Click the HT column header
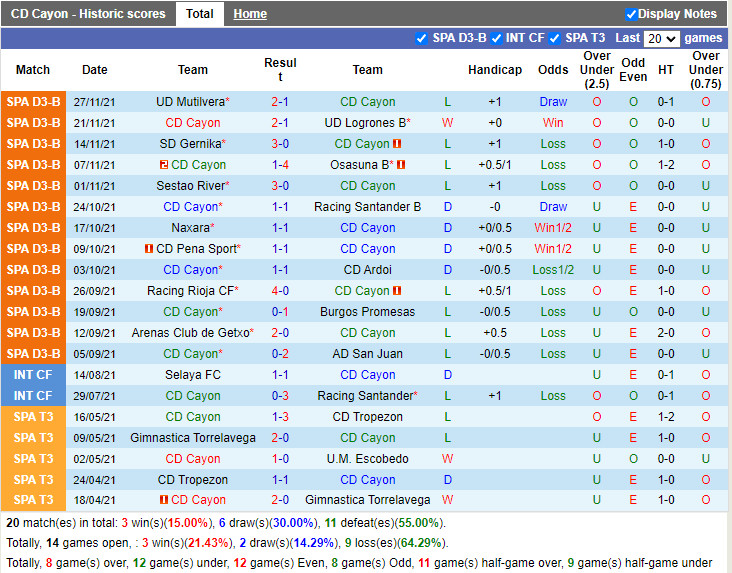Viewport: 732px width, 573px height. click(x=666, y=70)
